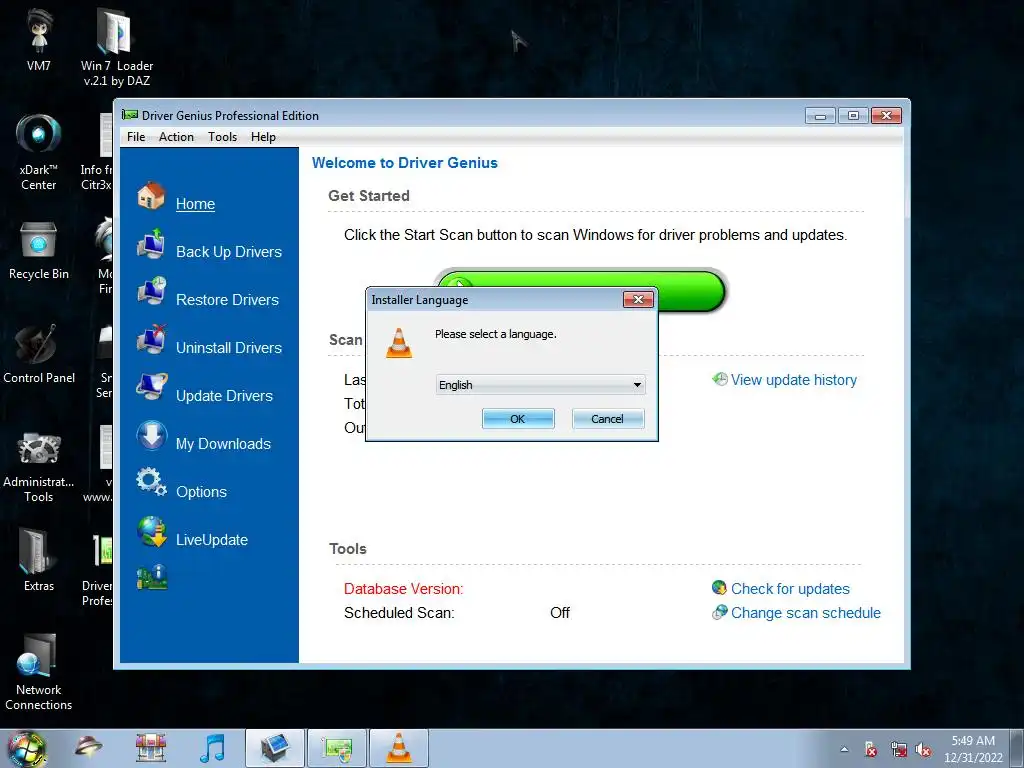Open the Action menu

(176, 136)
